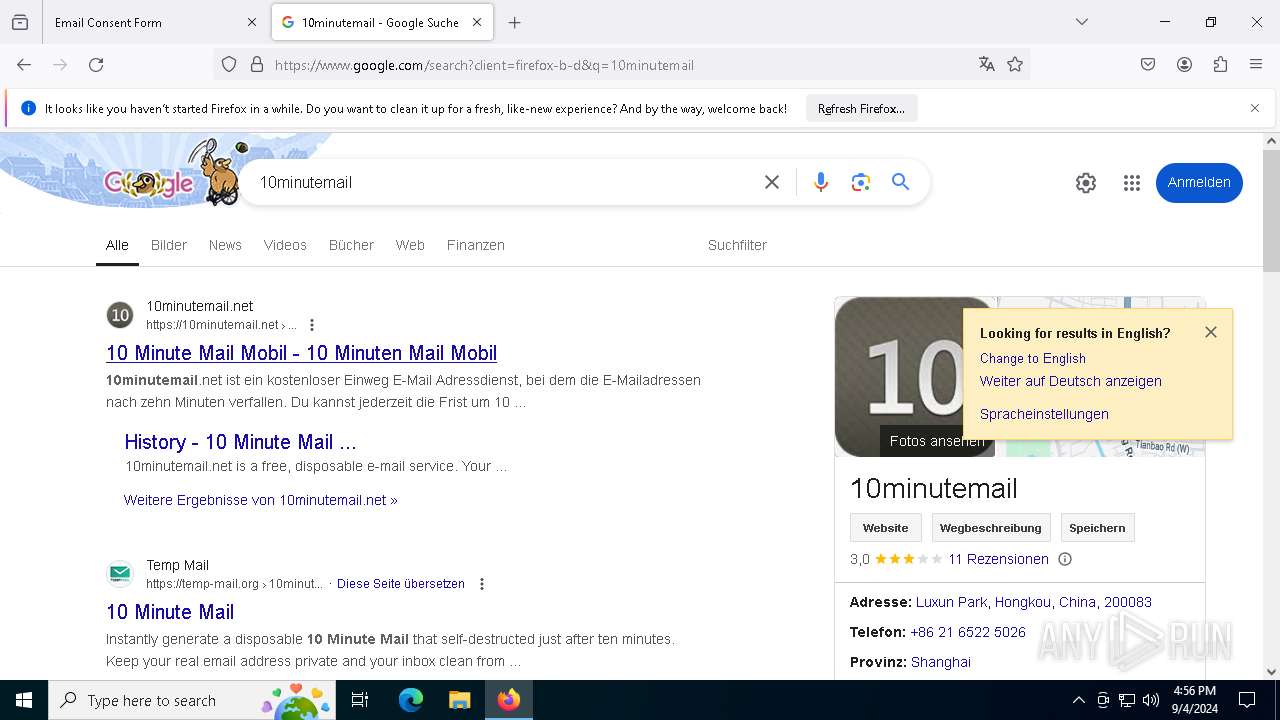Open Weitere Ergebnisse von 10minutemail.net

(x=261, y=500)
